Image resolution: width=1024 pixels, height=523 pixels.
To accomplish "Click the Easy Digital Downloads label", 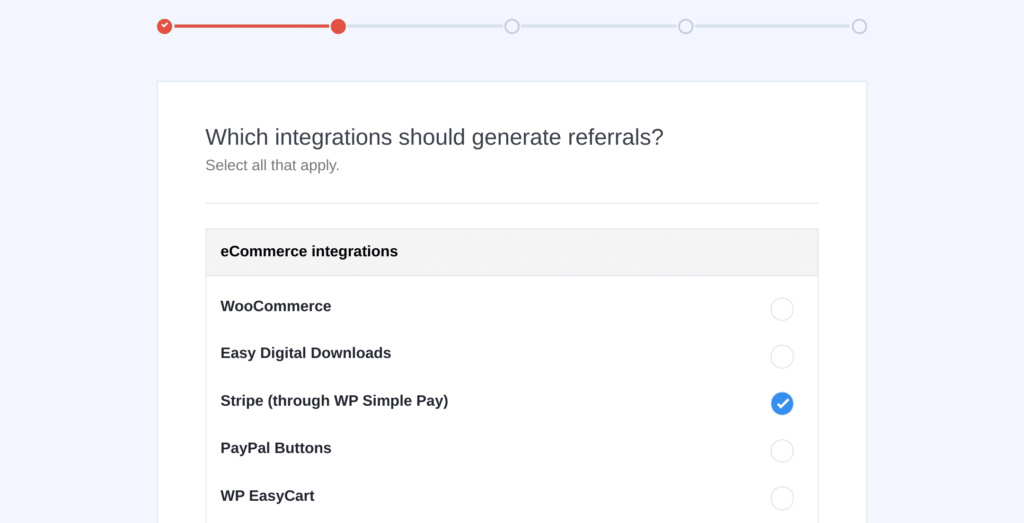I will (x=306, y=353).
